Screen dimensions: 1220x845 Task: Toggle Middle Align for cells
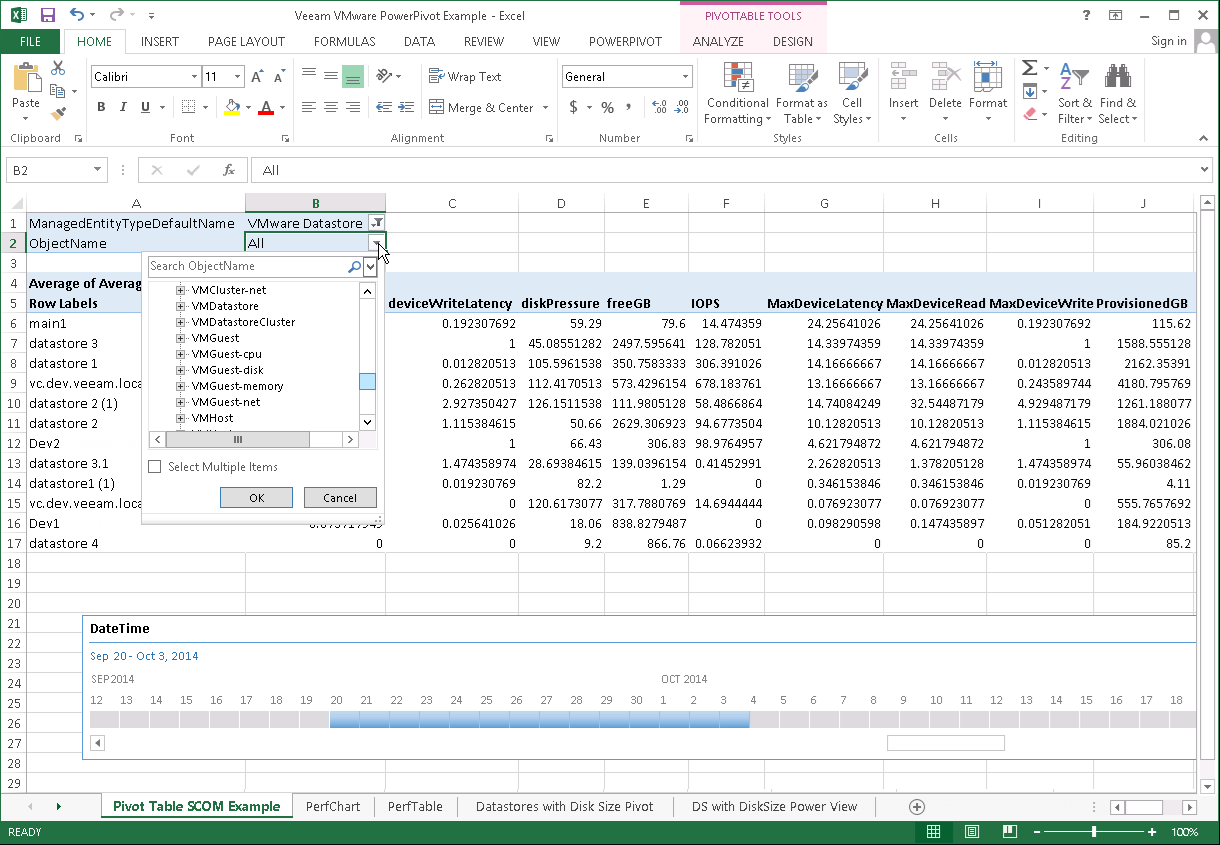click(x=330, y=75)
